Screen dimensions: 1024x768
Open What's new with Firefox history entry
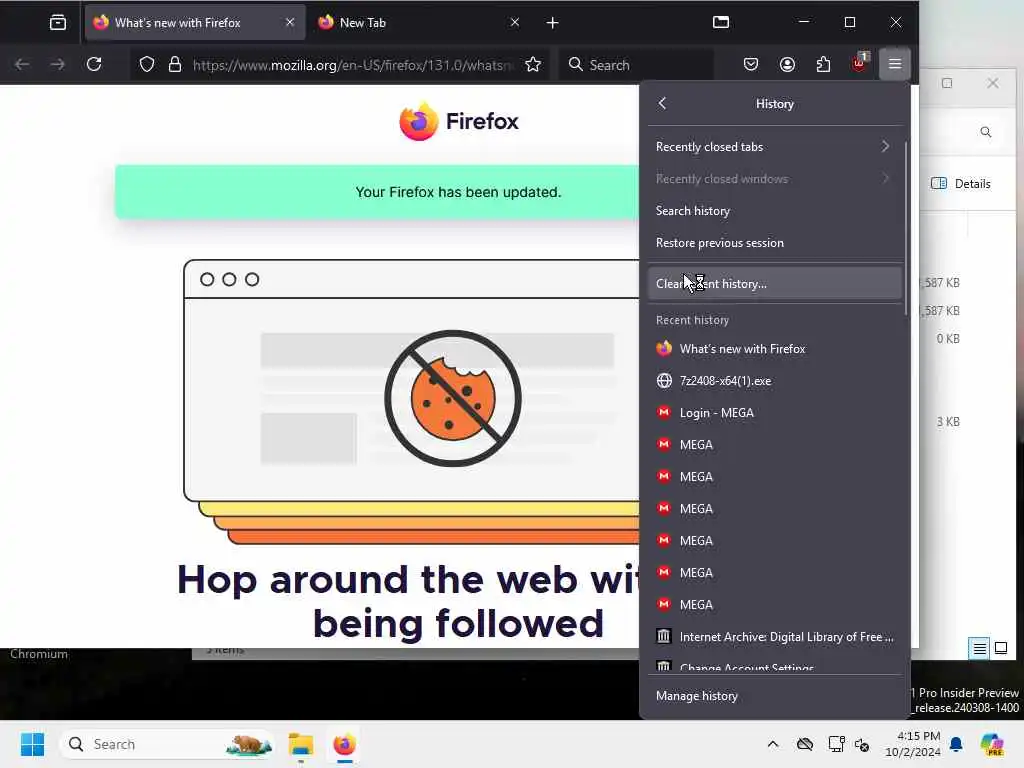(x=774, y=349)
